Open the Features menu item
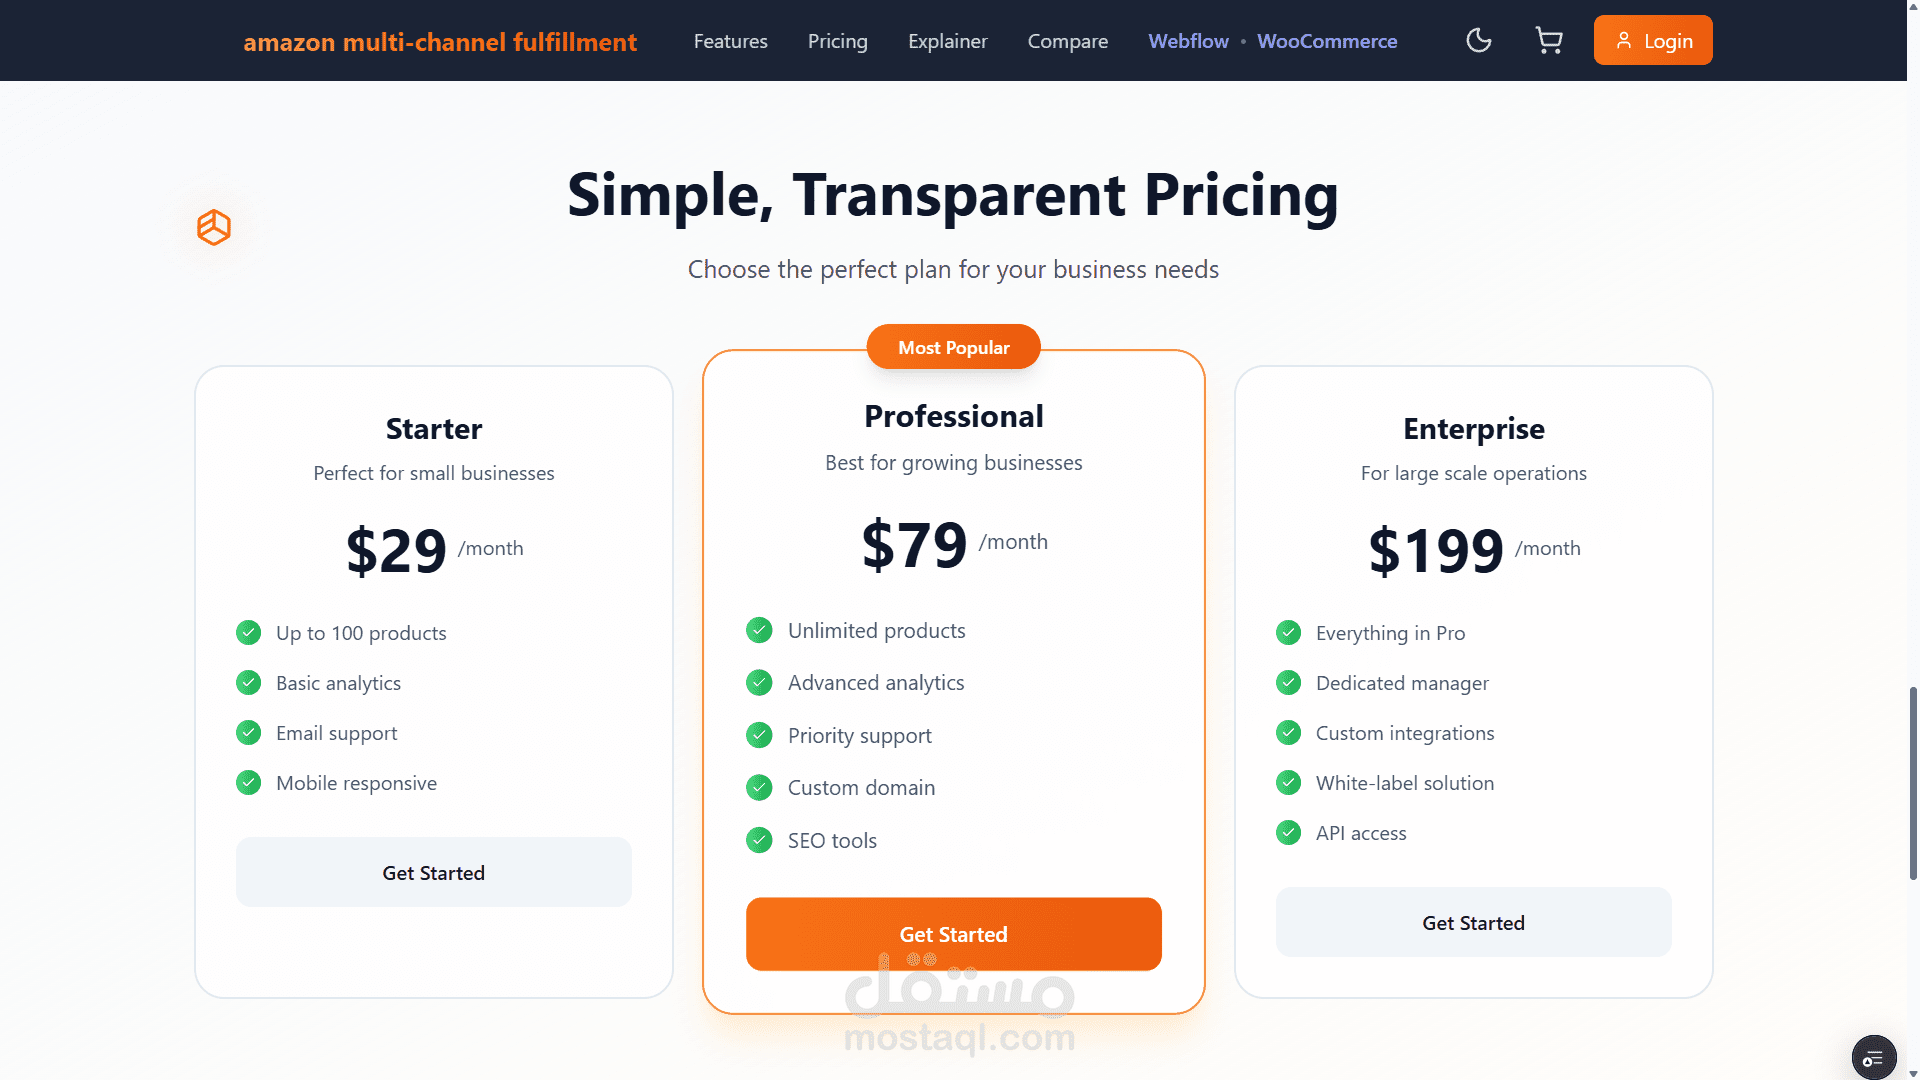1920x1080 pixels. [x=730, y=41]
